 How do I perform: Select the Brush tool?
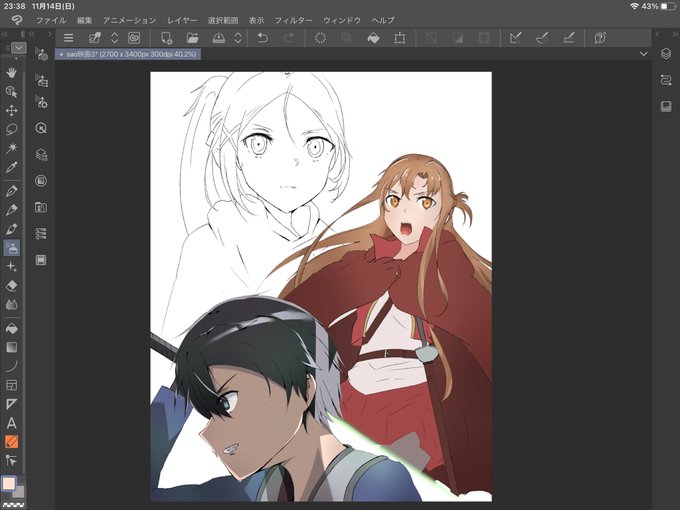[x=12, y=229]
